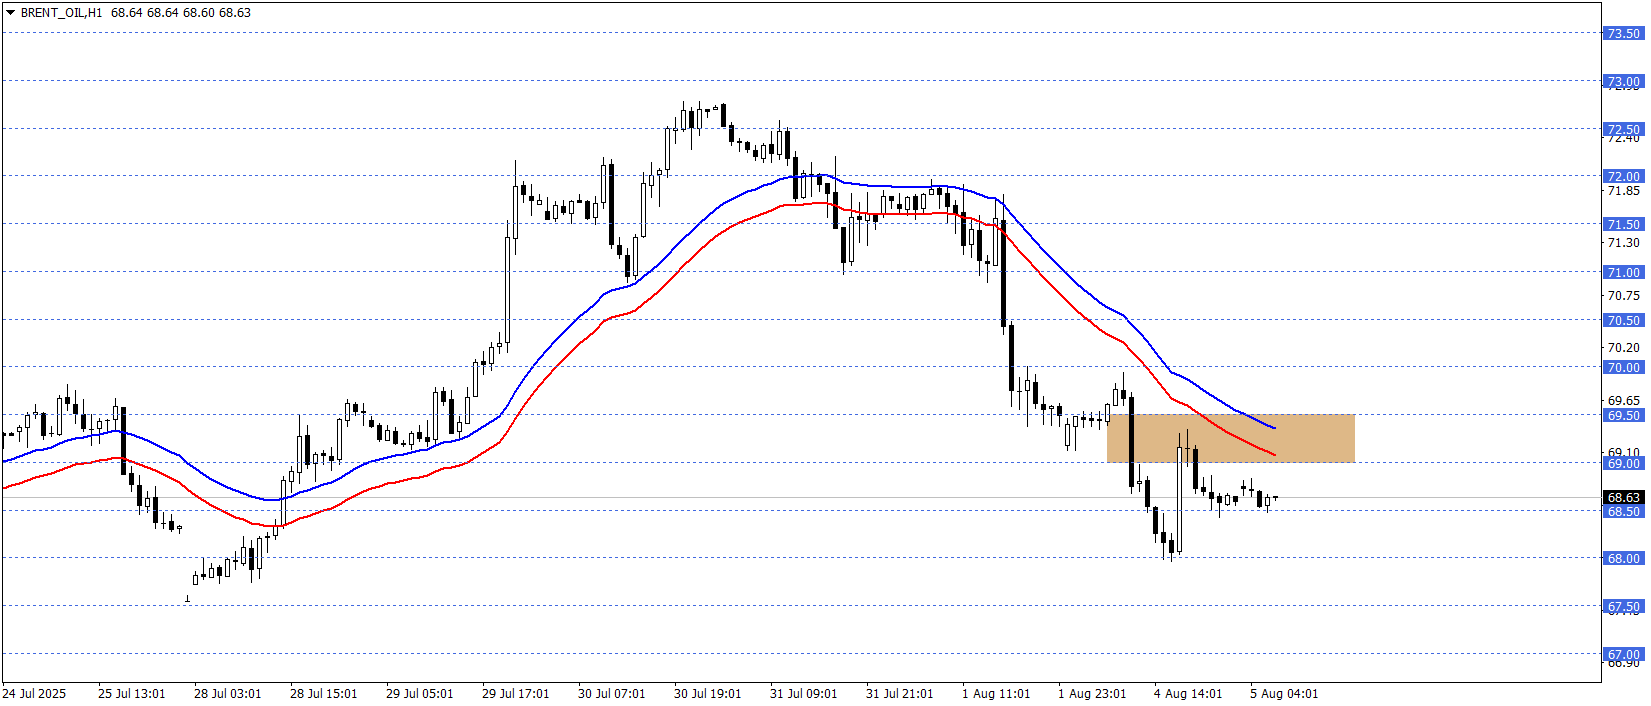Click the 68.00 price level label
The height and width of the screenshot is (706, 1651).
(x=1623, y=558)
